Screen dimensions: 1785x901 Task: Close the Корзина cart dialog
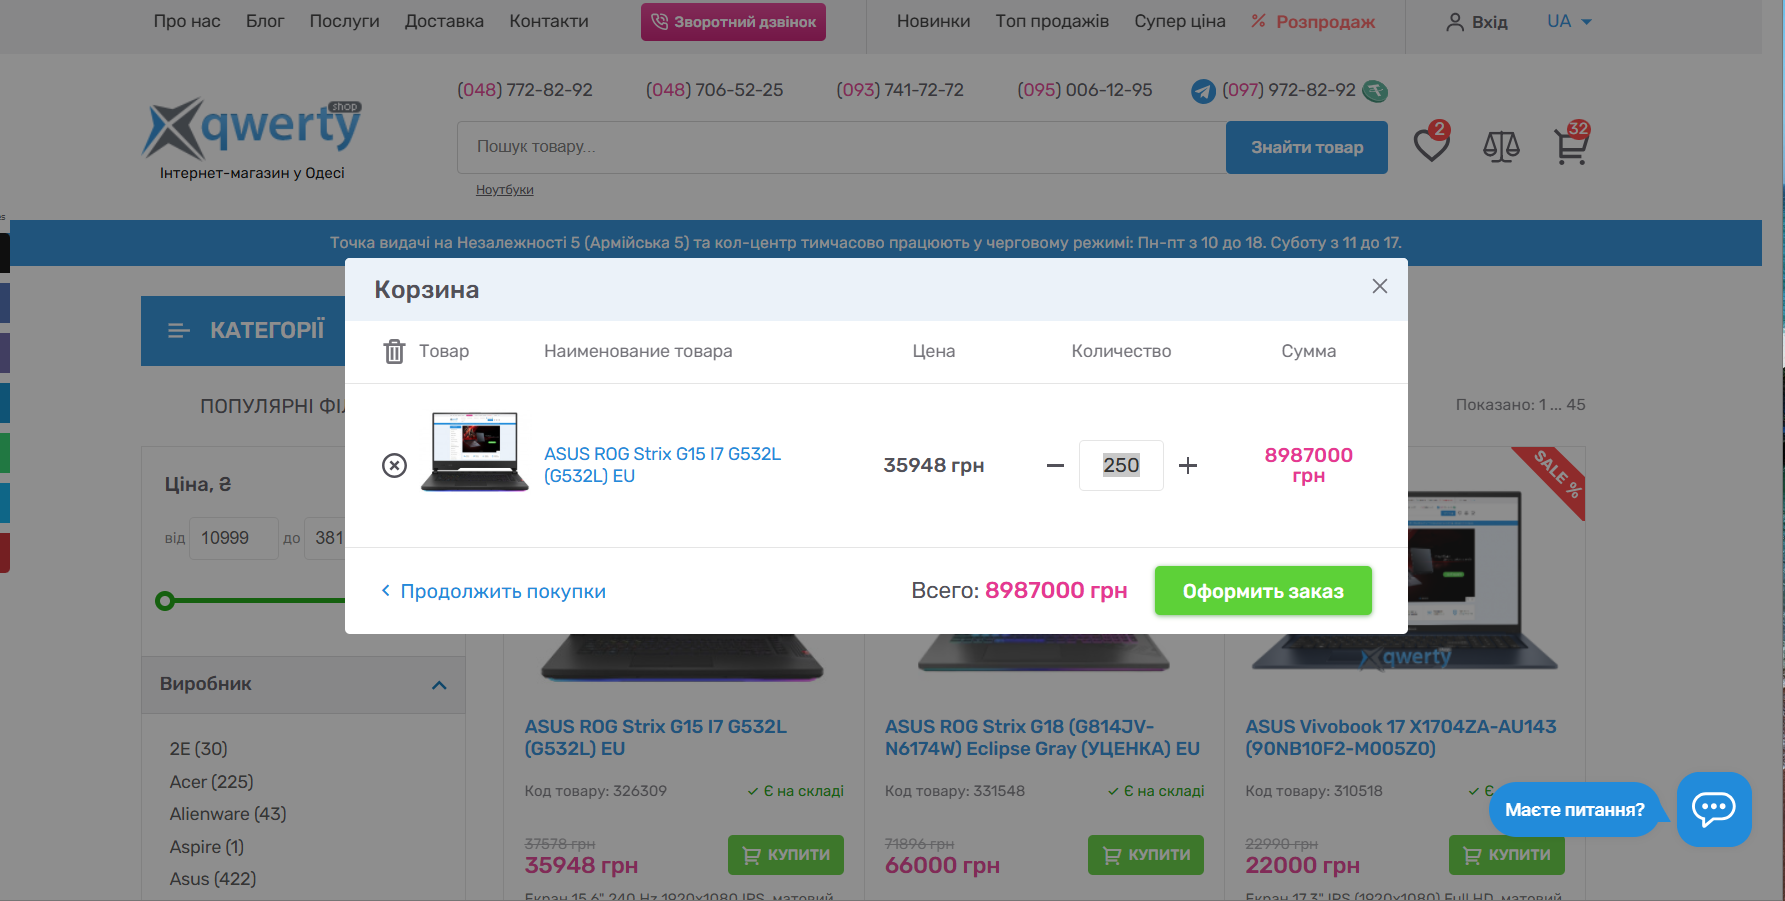pyautogui.click(x=1380, y=286)
